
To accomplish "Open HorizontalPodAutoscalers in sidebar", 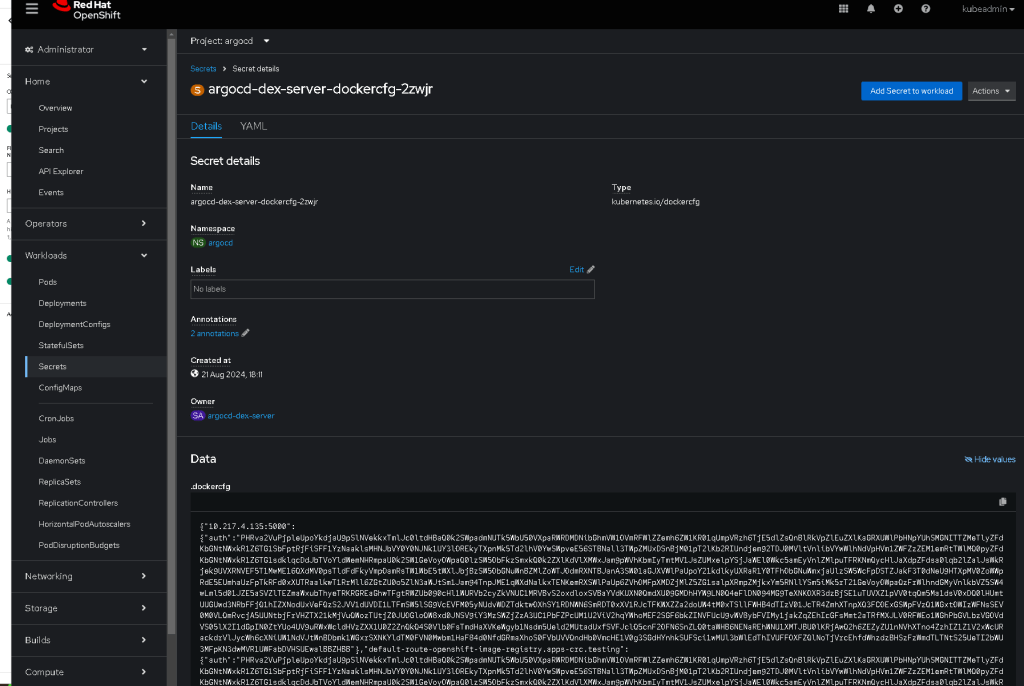I will click(x=84, y=524).
